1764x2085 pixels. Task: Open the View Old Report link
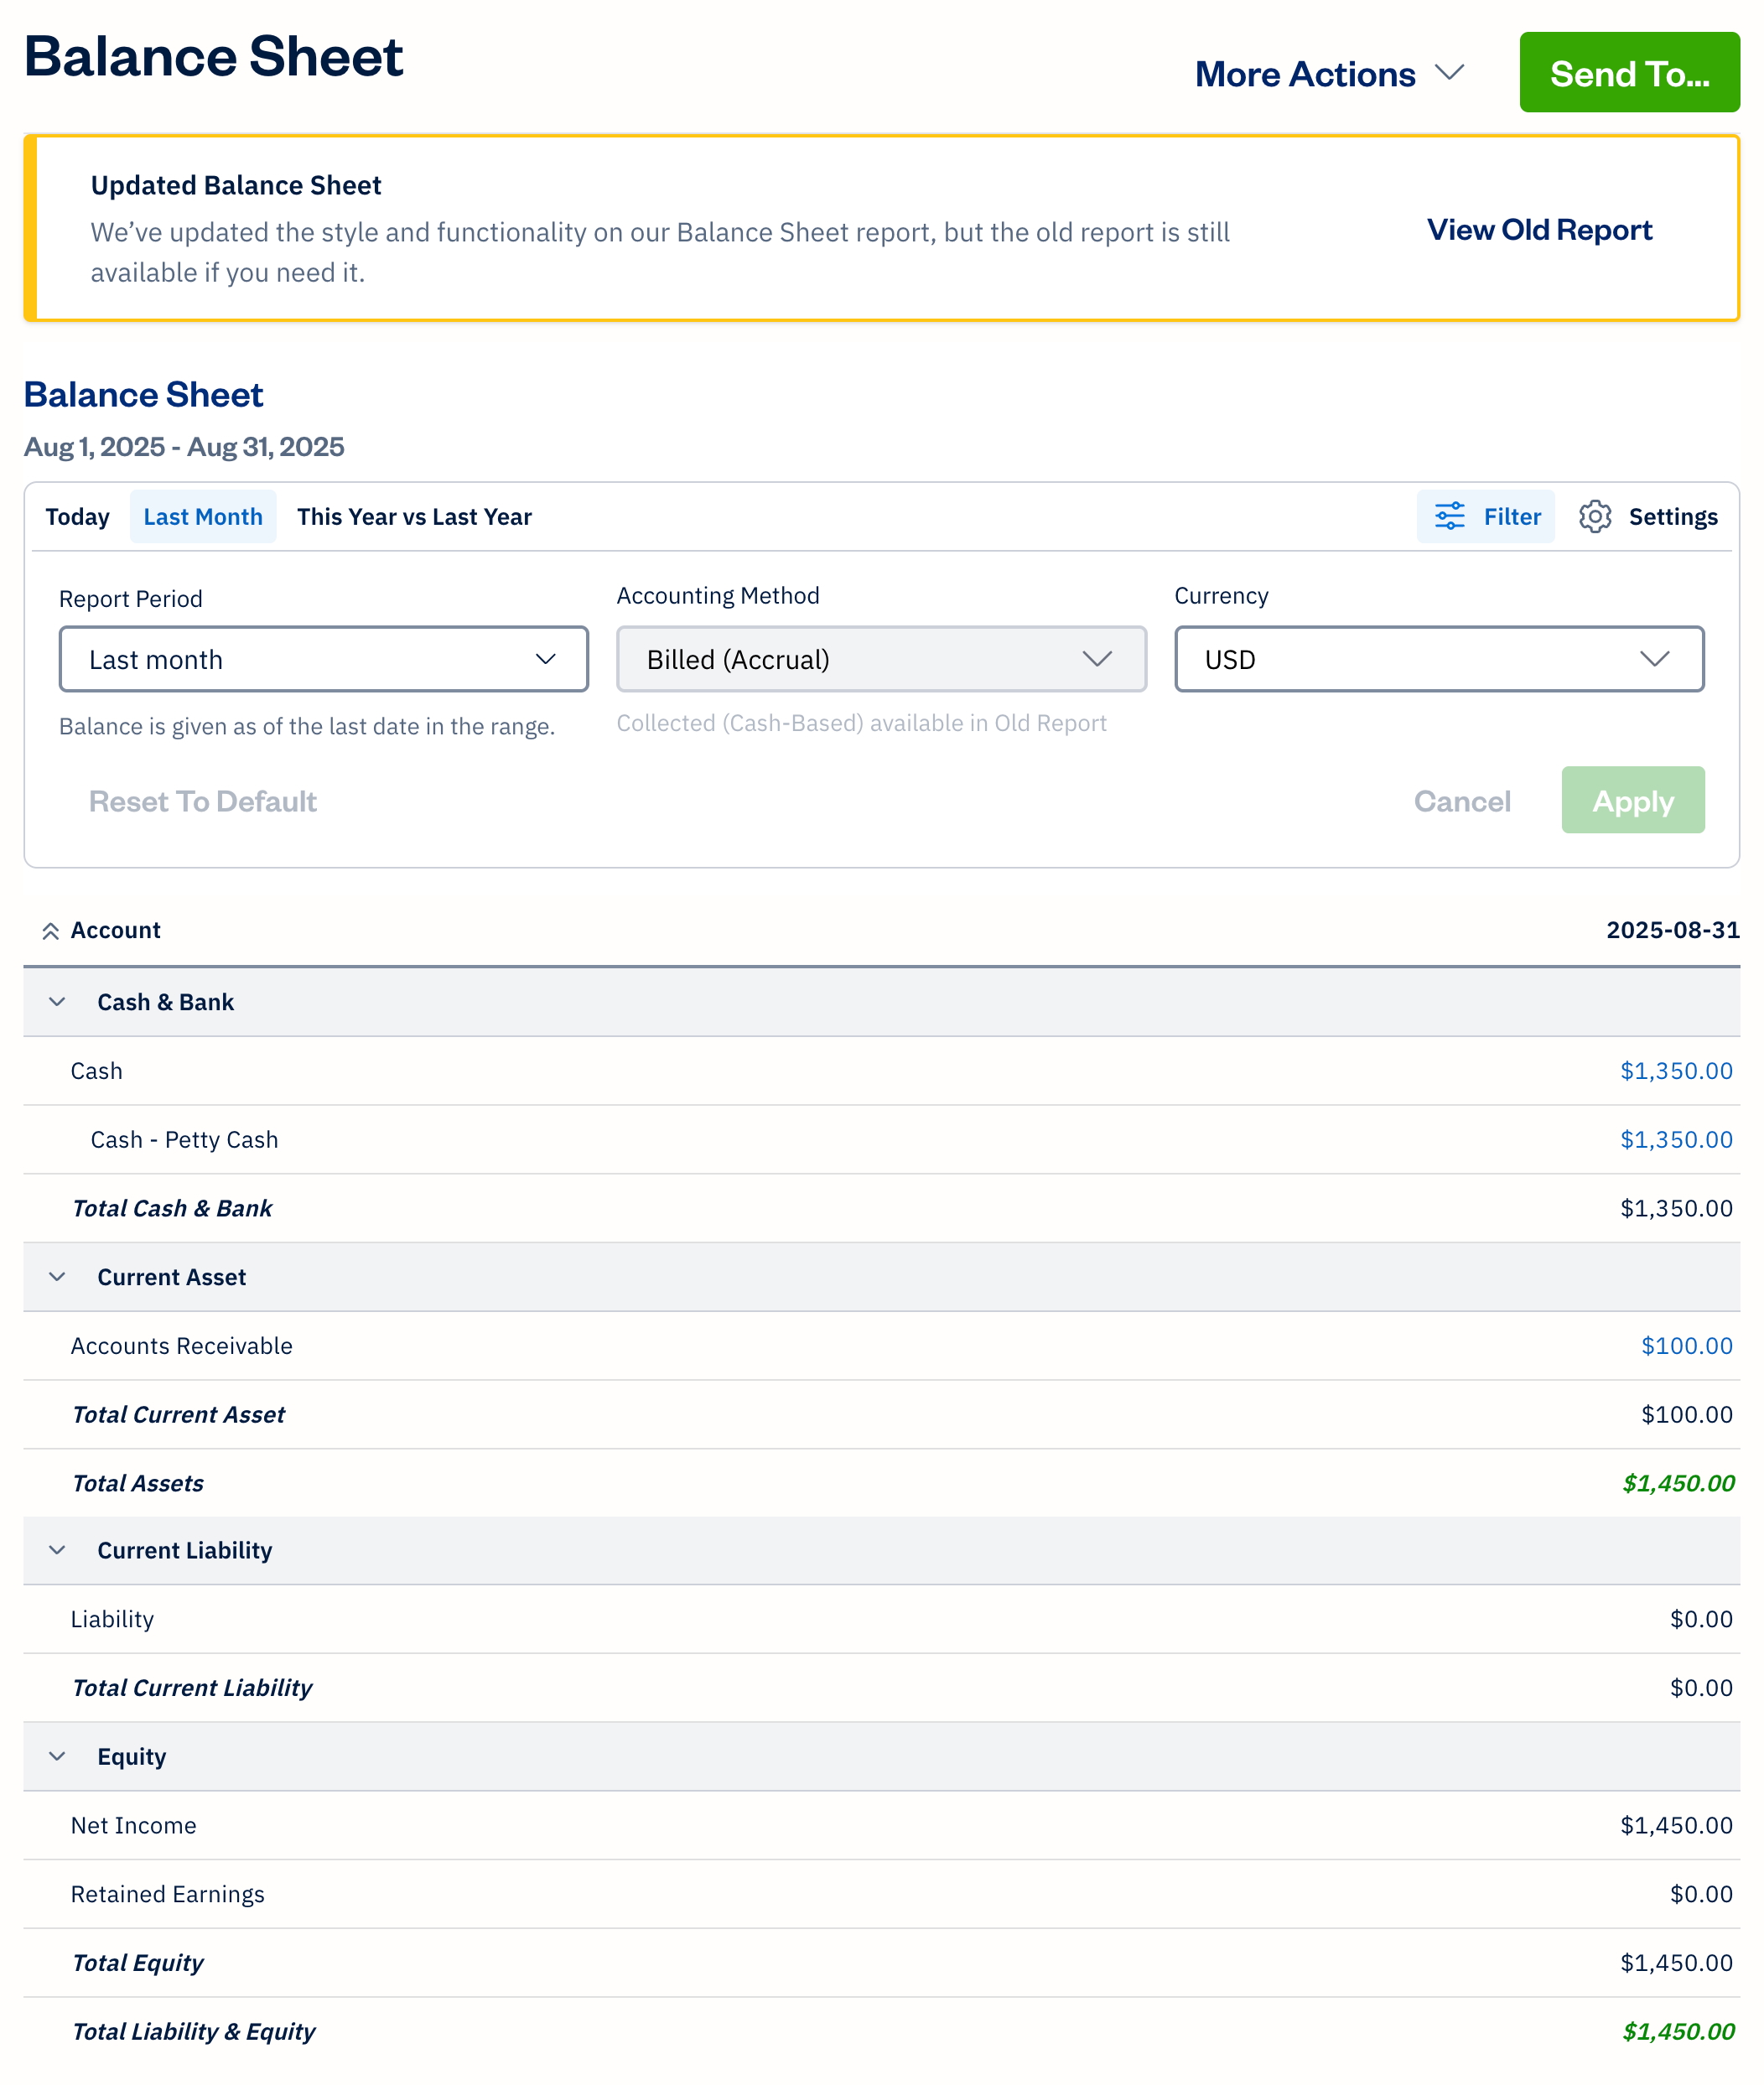pyautogui.click(x=1539, y=229)
